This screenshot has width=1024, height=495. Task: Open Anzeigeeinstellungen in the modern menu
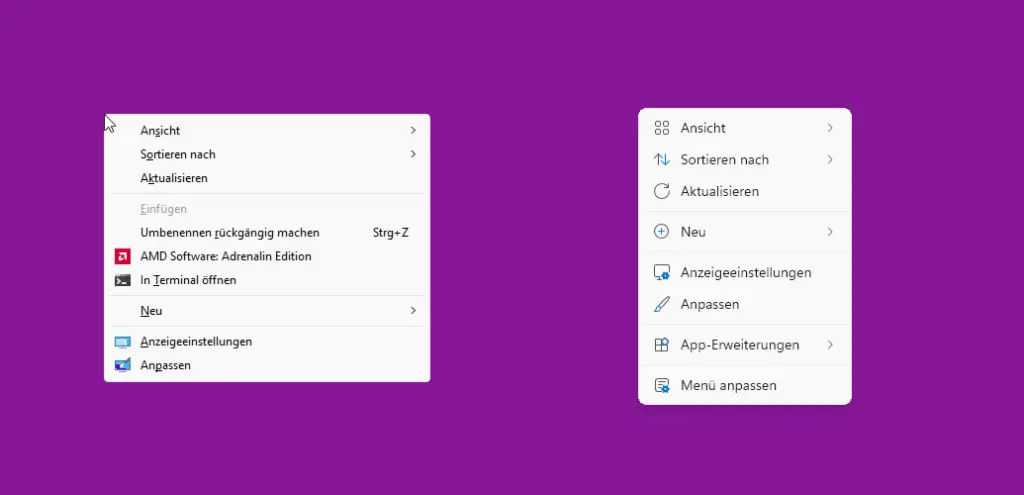tap(744, 272)
